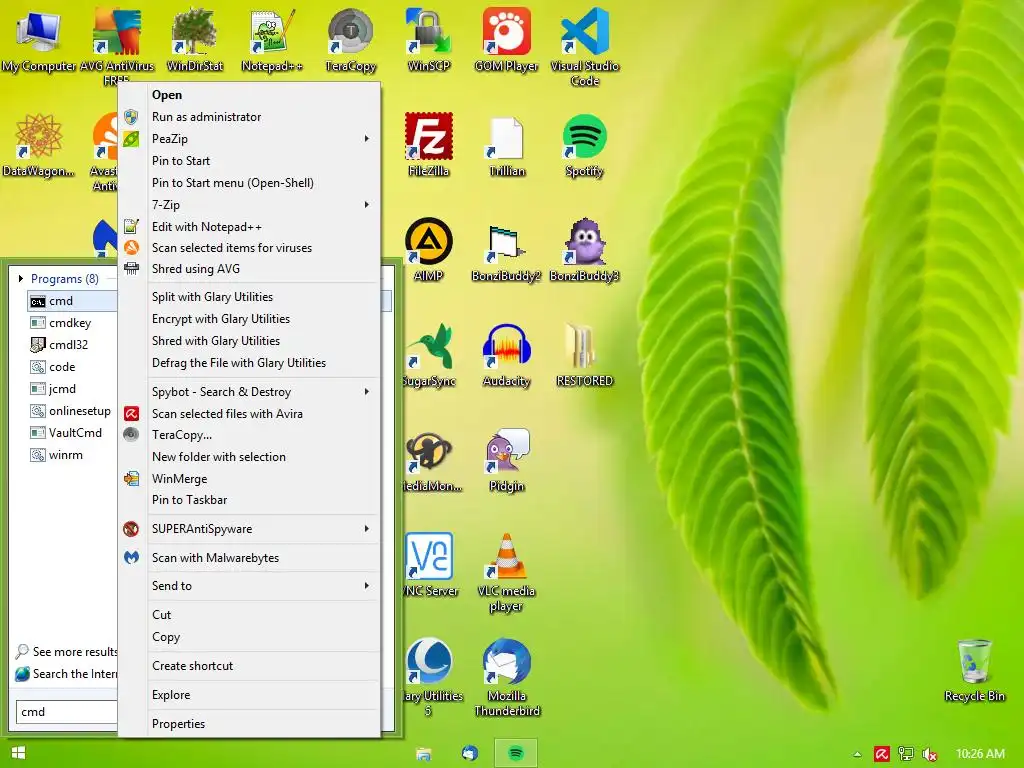This screenshot has width=1024, height=768.
Task: Open the Recycle Bin
Action: (974, 670)
